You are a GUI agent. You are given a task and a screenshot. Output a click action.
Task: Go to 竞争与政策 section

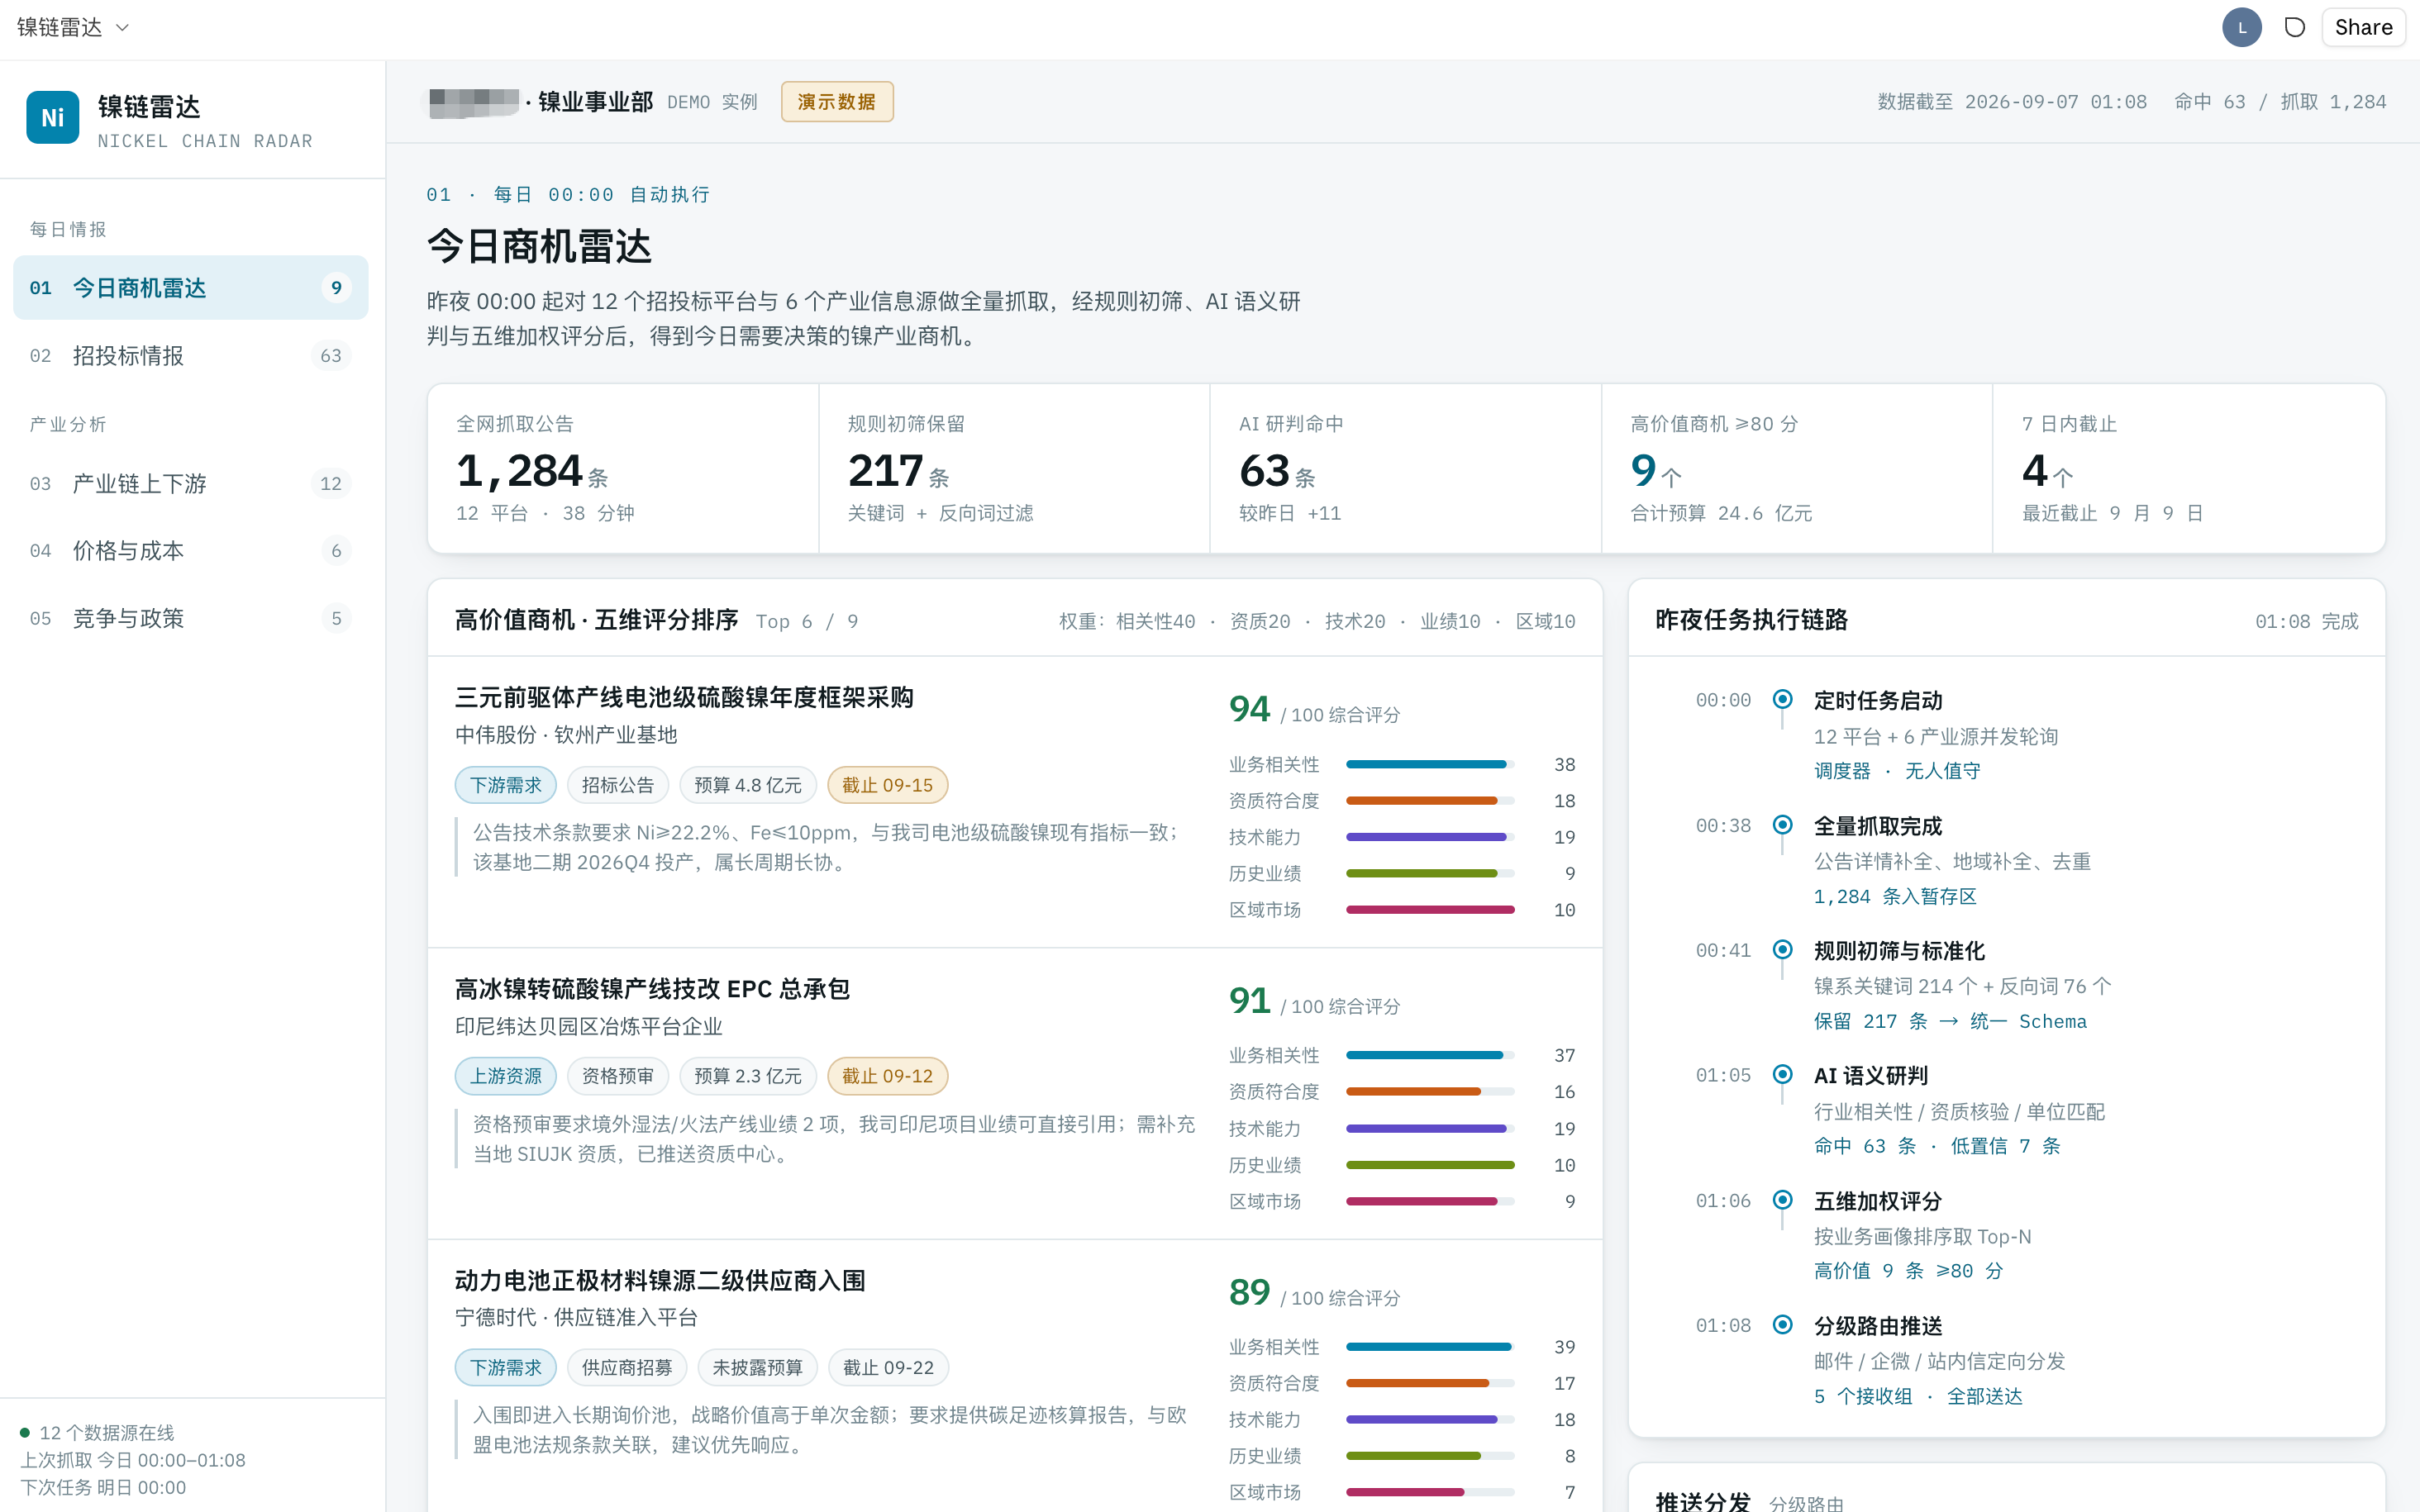pyautogui.click(x=191, y=619)
